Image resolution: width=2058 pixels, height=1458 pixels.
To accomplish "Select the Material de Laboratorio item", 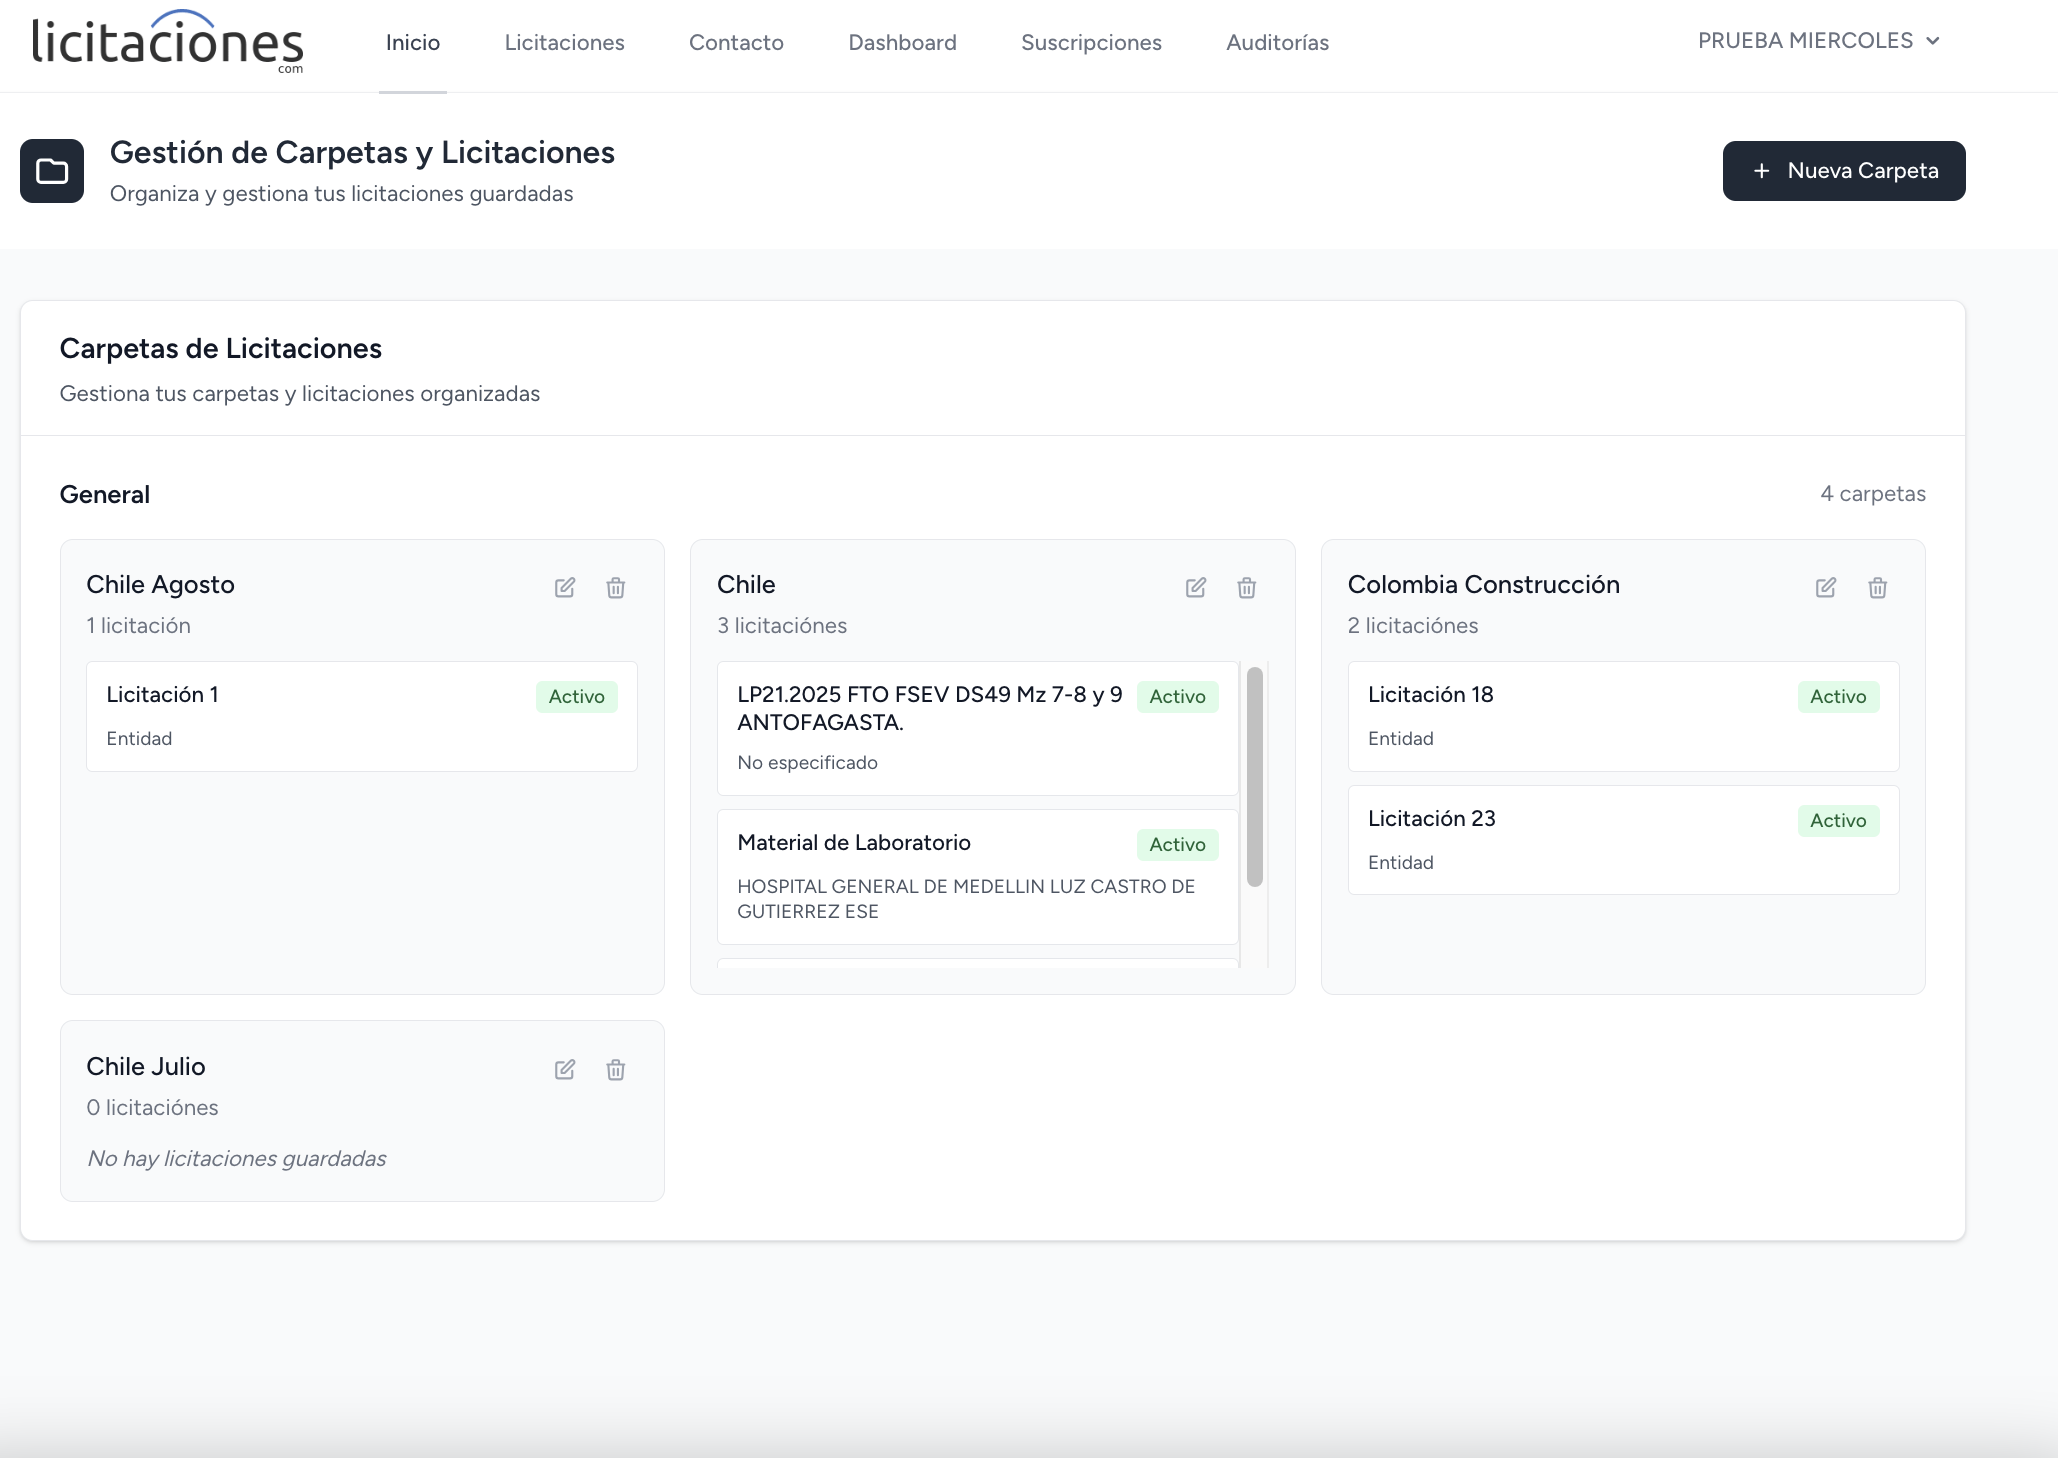I will click(977, 876).
